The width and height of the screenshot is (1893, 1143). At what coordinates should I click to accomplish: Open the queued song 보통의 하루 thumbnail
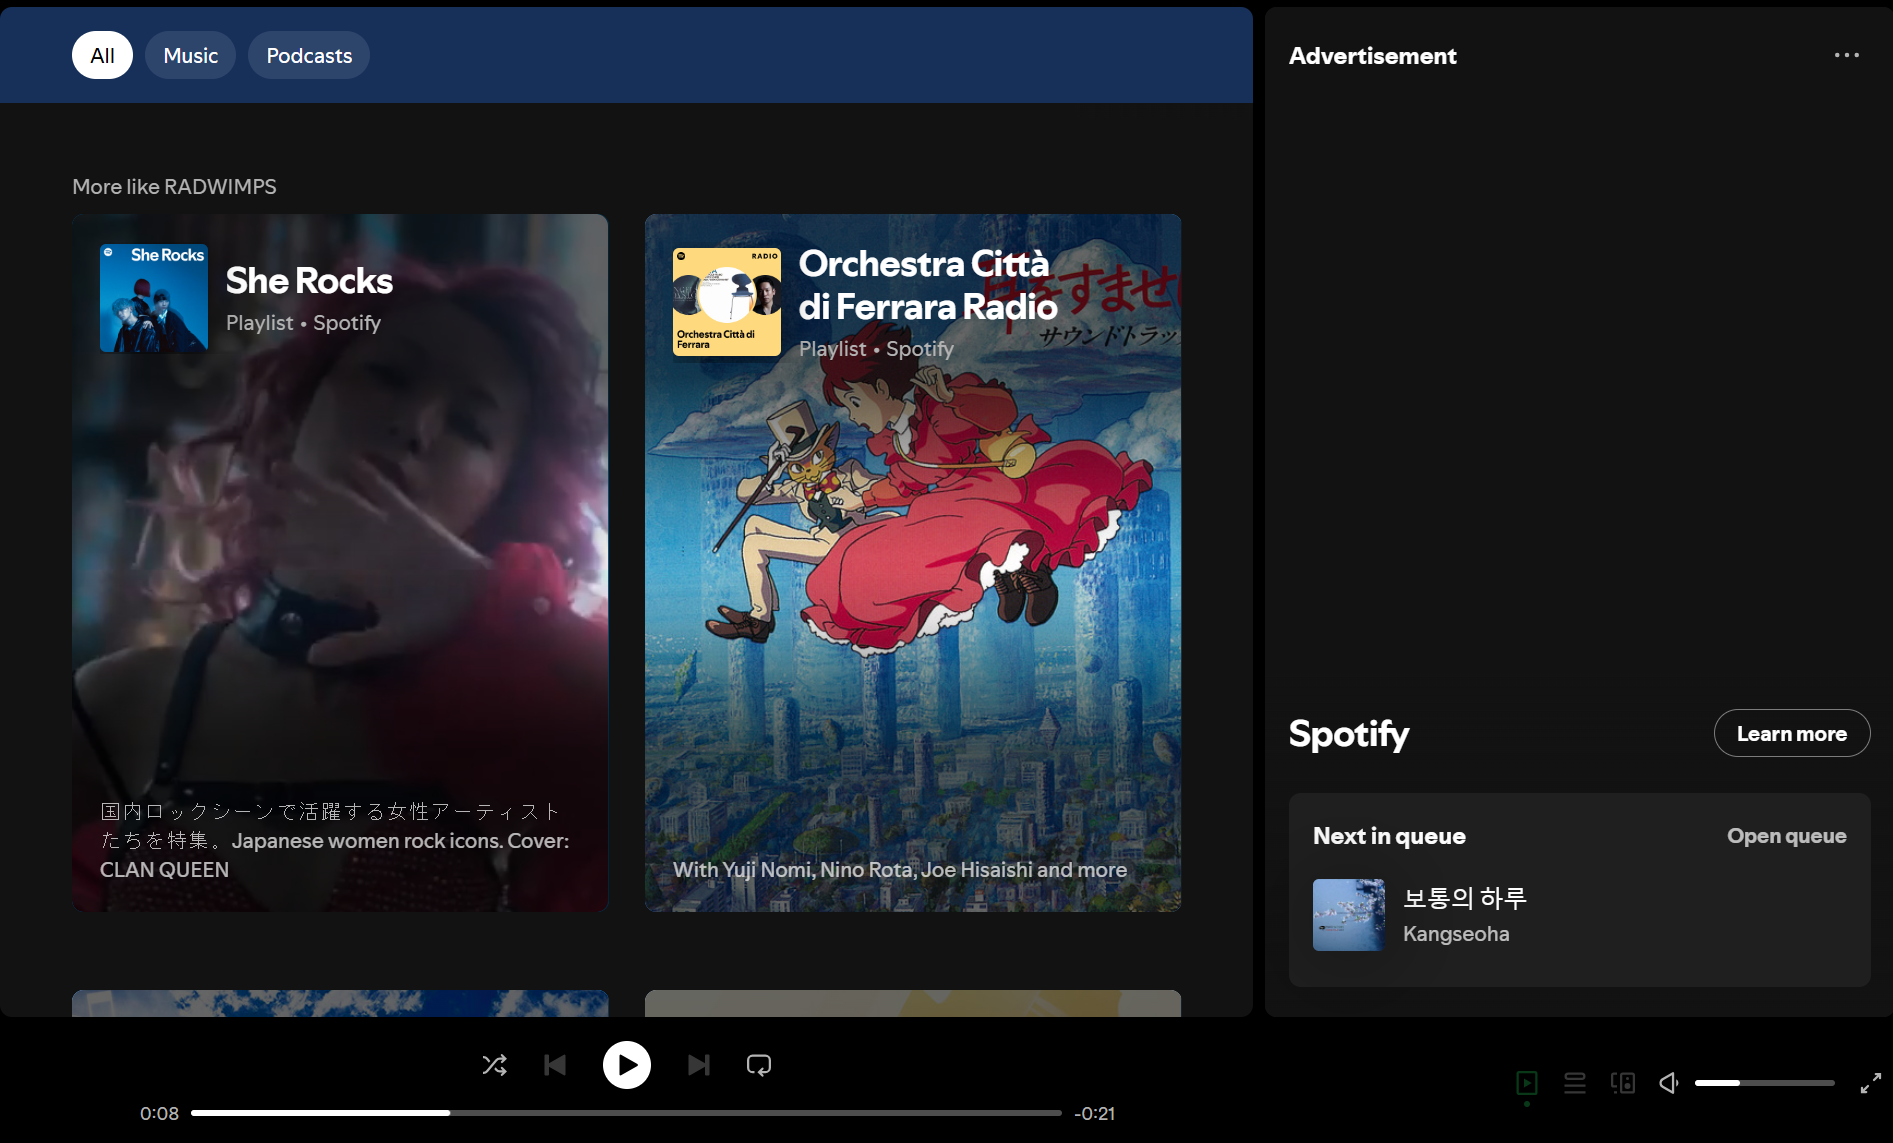point(1349,915)
